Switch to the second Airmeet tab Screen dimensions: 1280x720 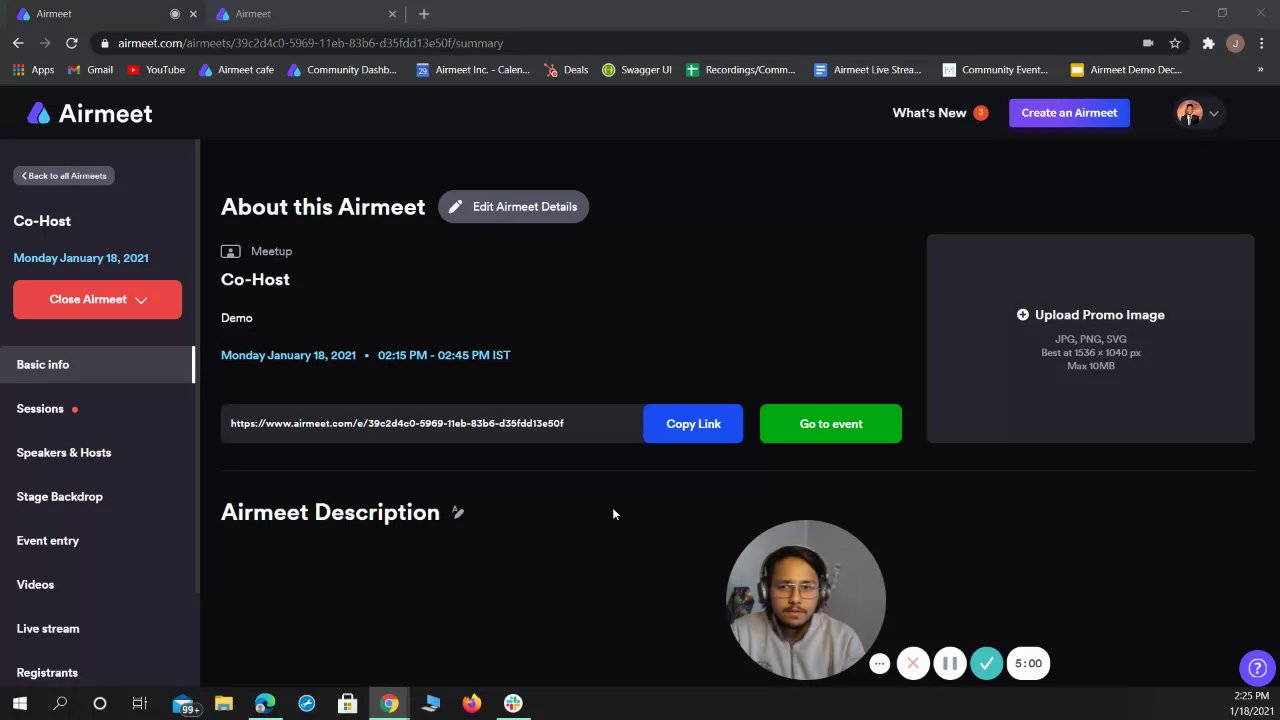point(305,14)
